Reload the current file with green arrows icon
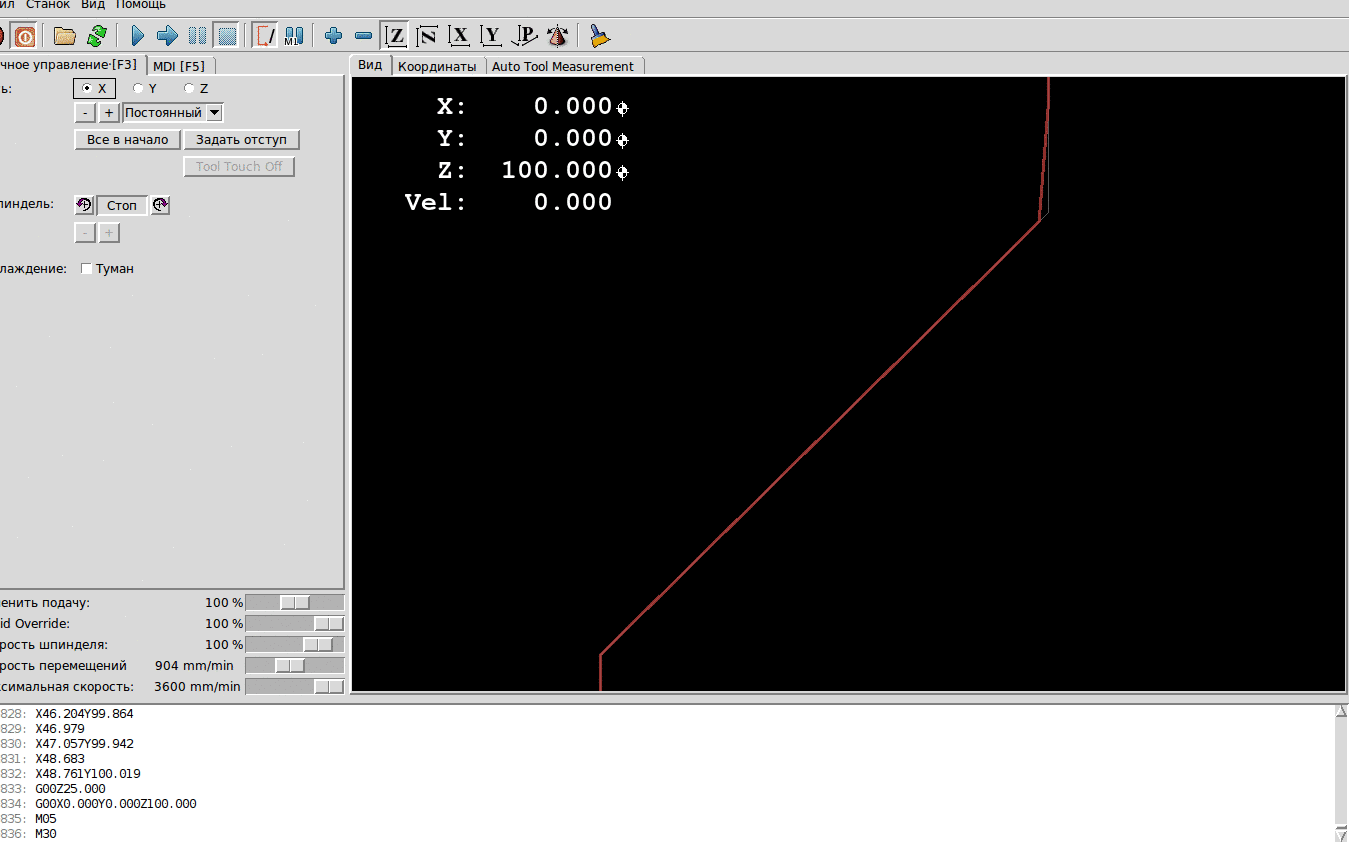Image resolution: width=1349 pixels, height=844 pixels. (x=97, y=36)
